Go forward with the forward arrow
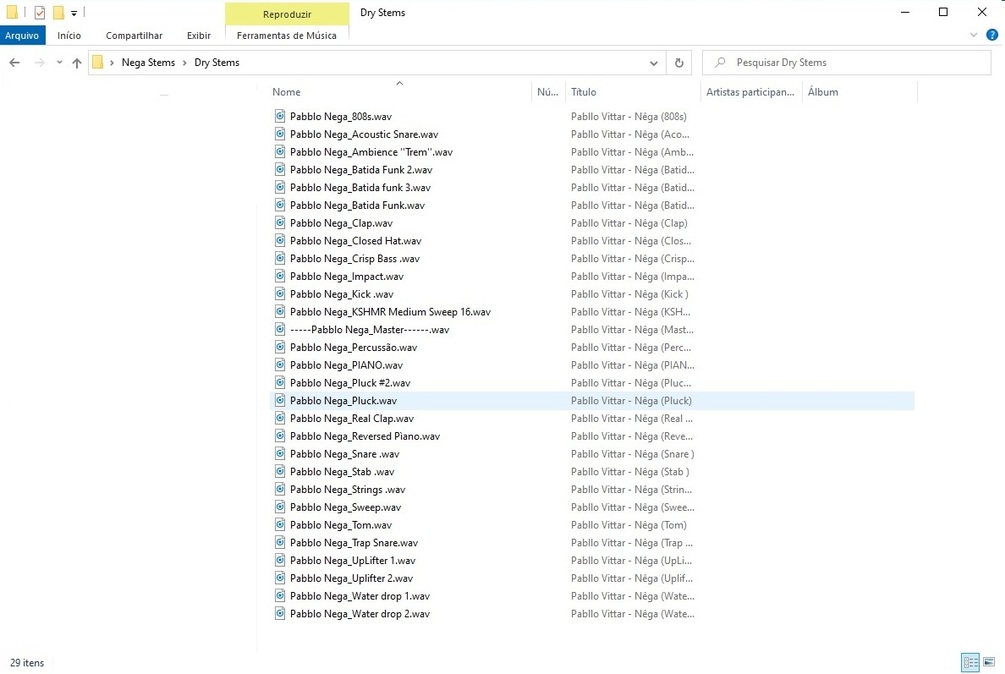The image size is (1005, 674). point(39,63)
